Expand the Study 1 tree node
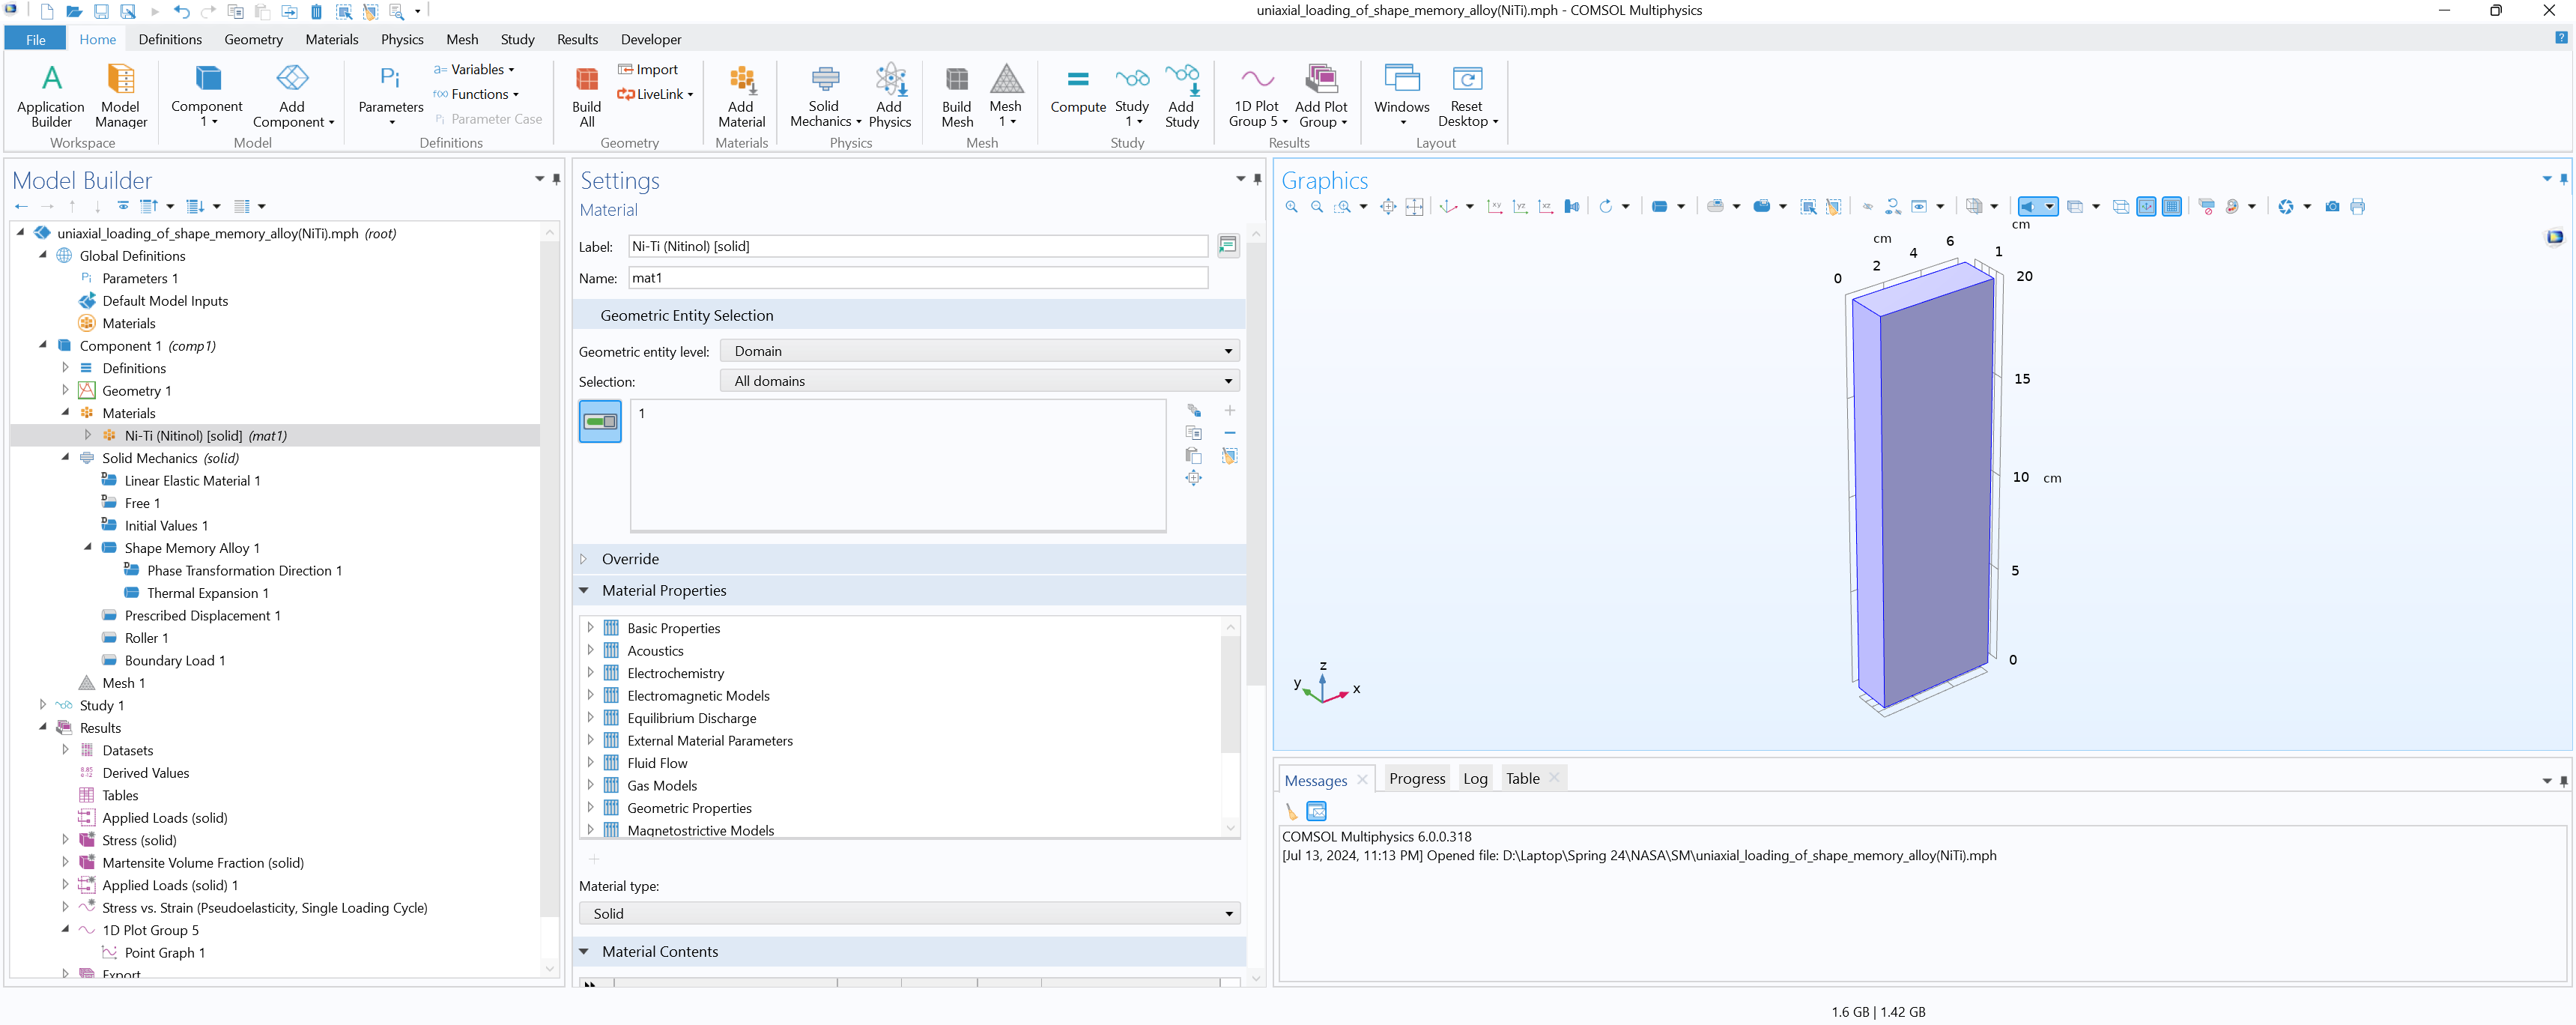Image resolution: width=2576 pixels, height=1025 pixels. coord(43,705)
